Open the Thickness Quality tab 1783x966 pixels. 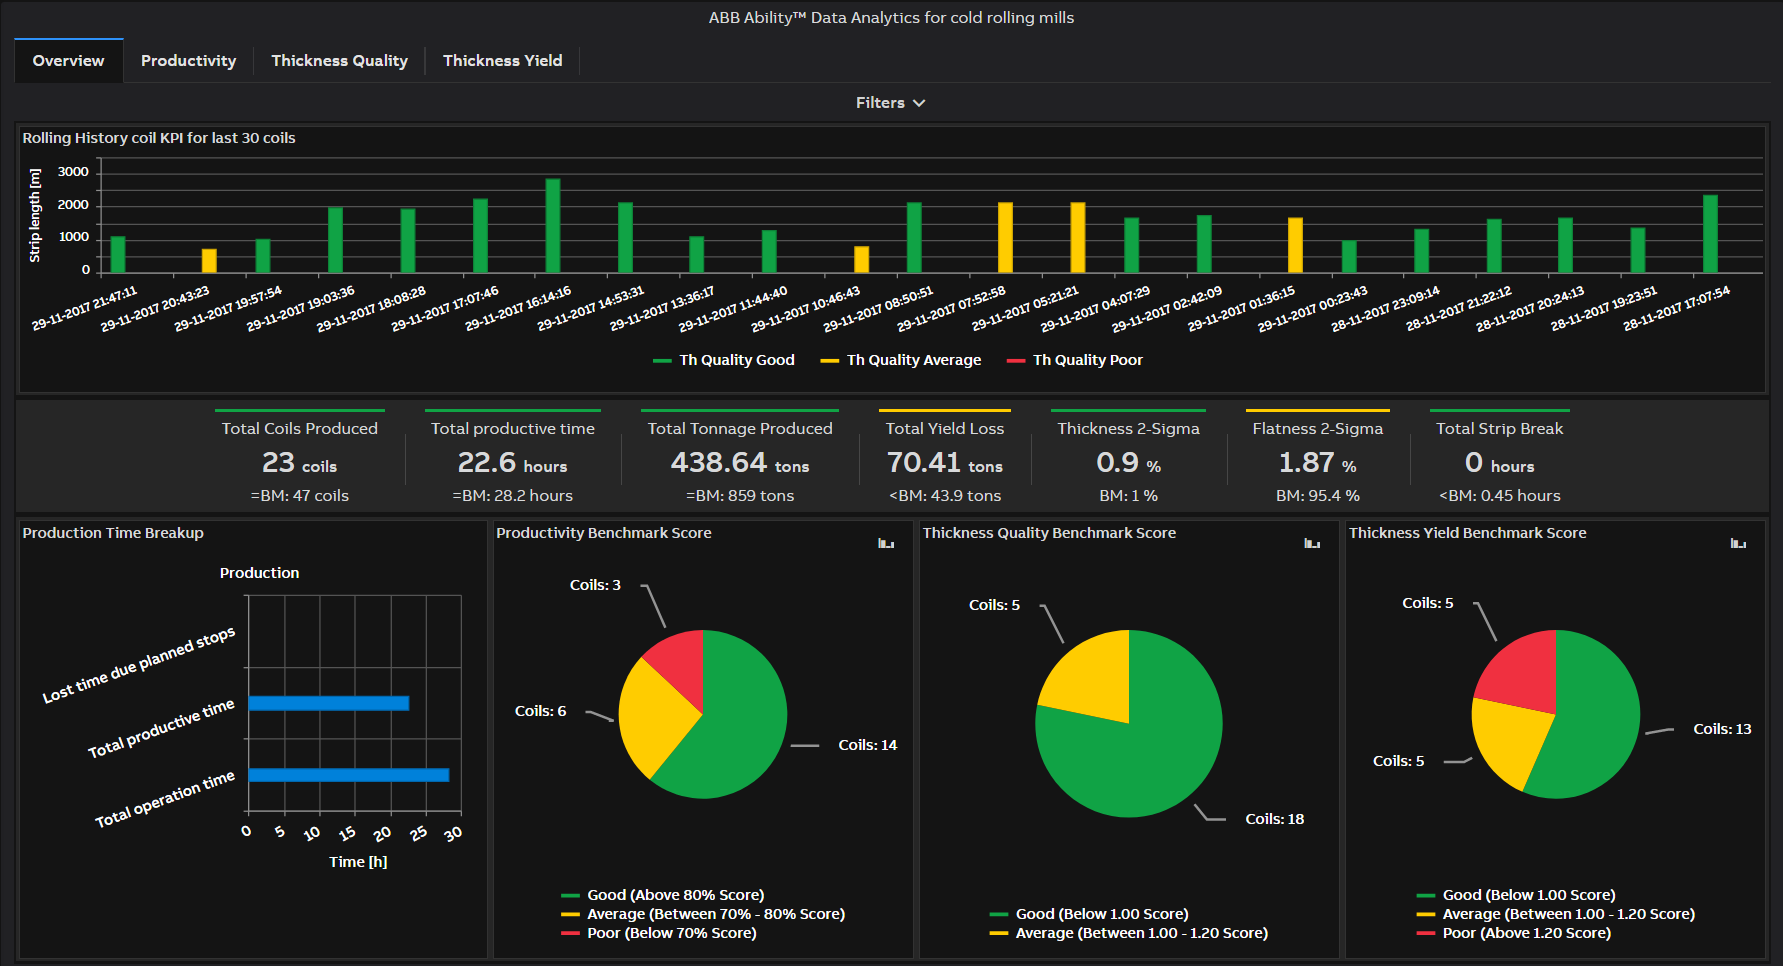pyautogui.click(x=339, y=61)
